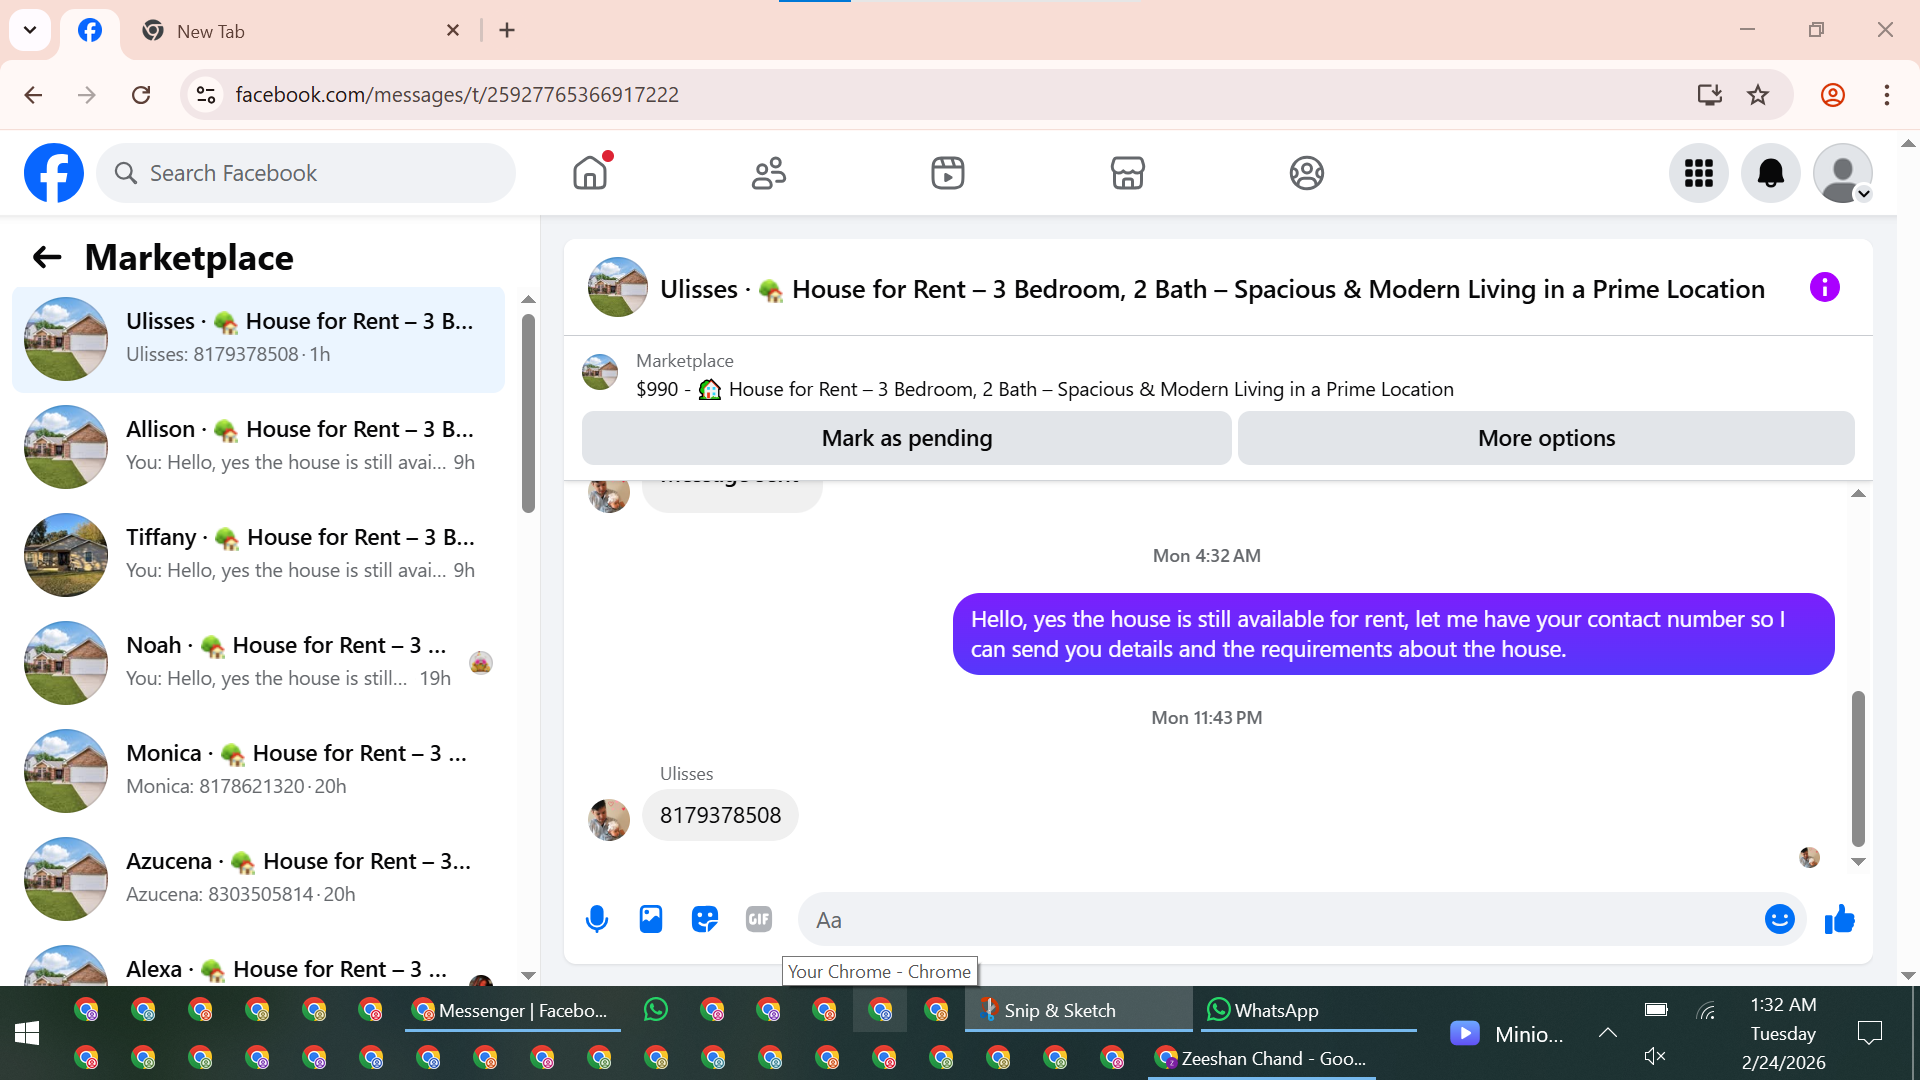Send a thumbs-up like
Viewport: 1920px width, 1080px height.
tap(1839, 919)
